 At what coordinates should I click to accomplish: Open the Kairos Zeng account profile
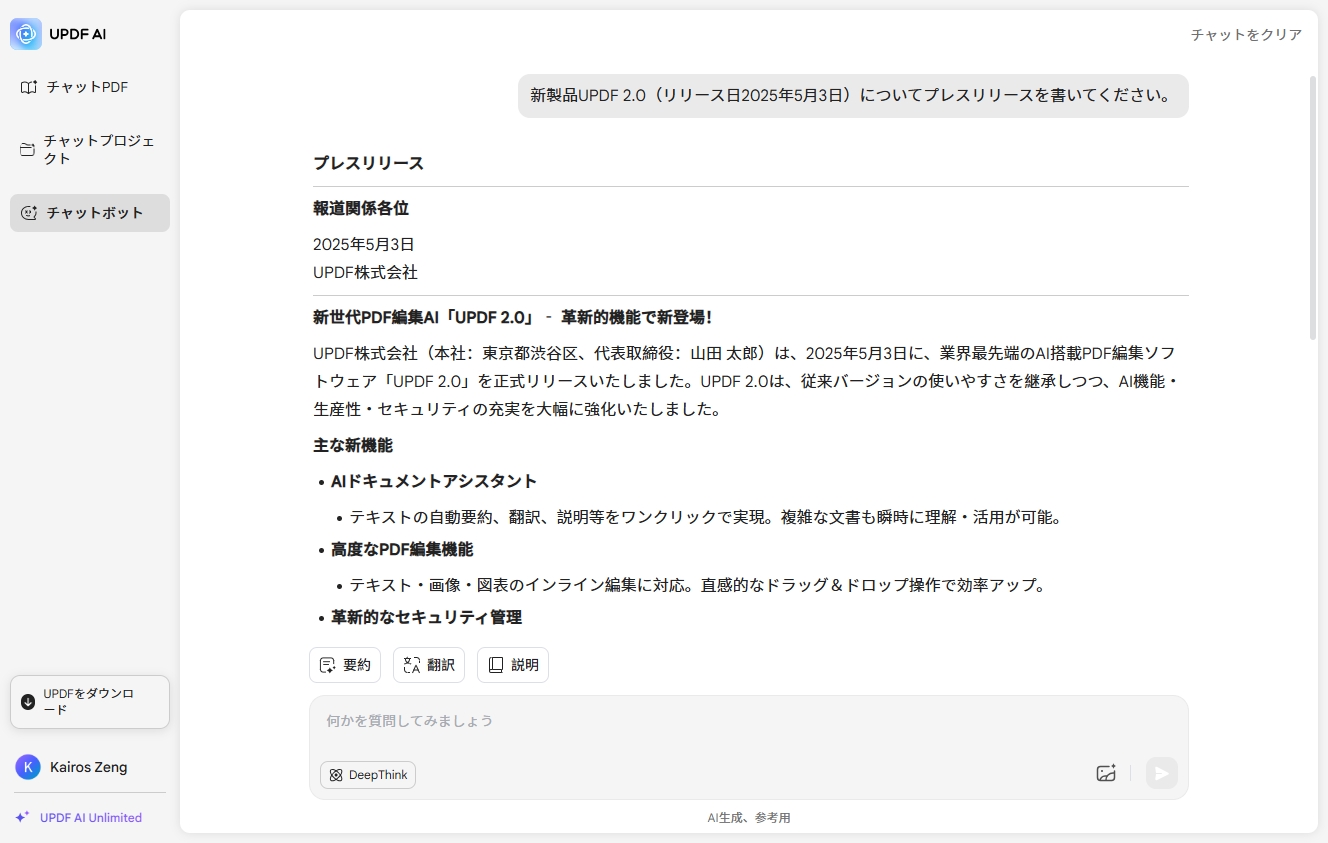[x=90, y=767]
